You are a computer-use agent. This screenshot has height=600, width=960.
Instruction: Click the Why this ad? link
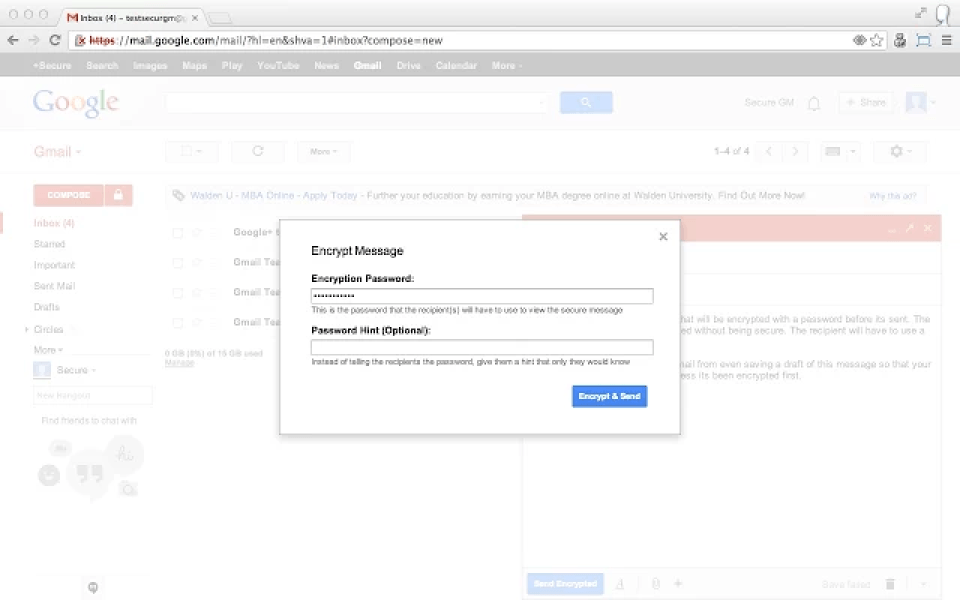[x=893, y=196]
